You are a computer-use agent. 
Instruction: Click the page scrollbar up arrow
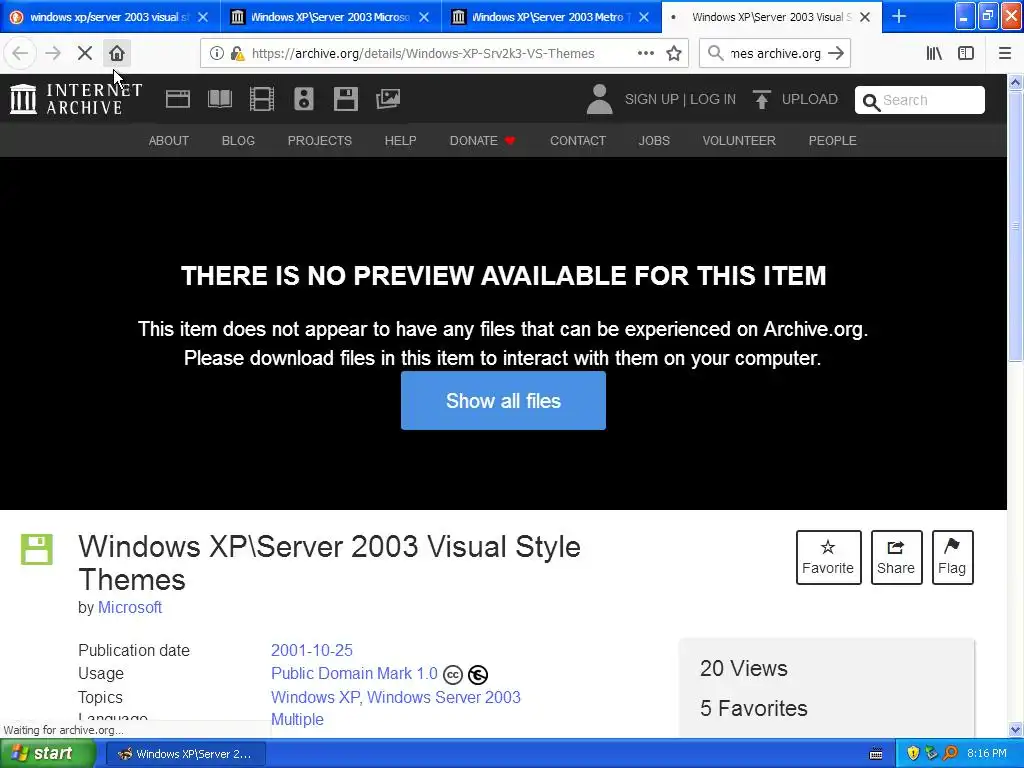tap(1015, 82)
